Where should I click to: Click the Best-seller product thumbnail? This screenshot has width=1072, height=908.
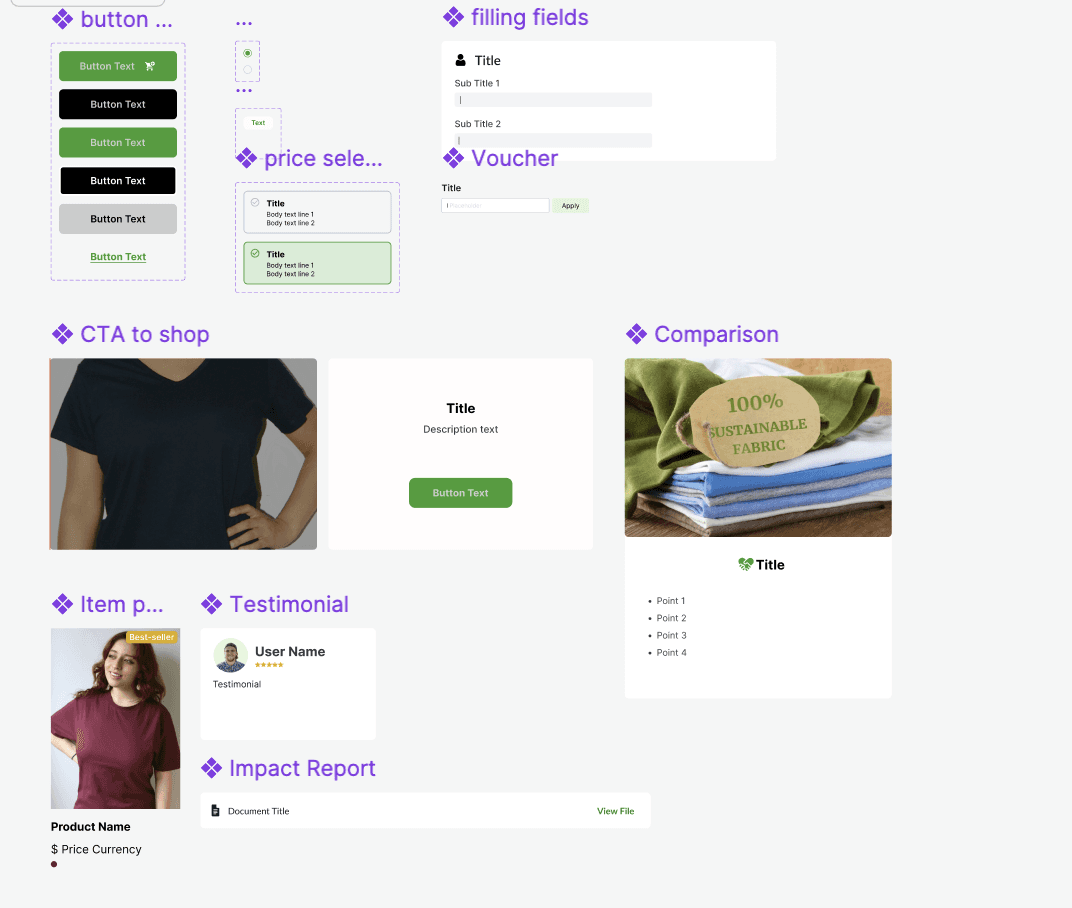(116, 719)
